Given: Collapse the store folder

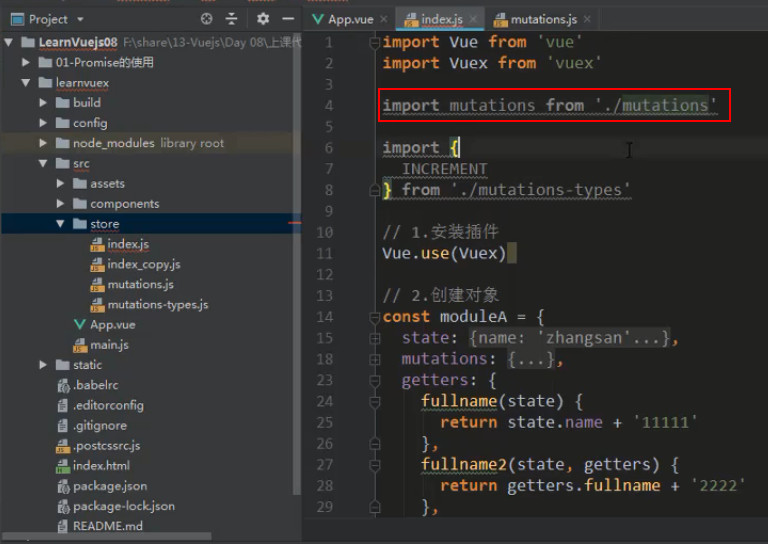Looking at the screenshot, I should (x=60, y=224).
